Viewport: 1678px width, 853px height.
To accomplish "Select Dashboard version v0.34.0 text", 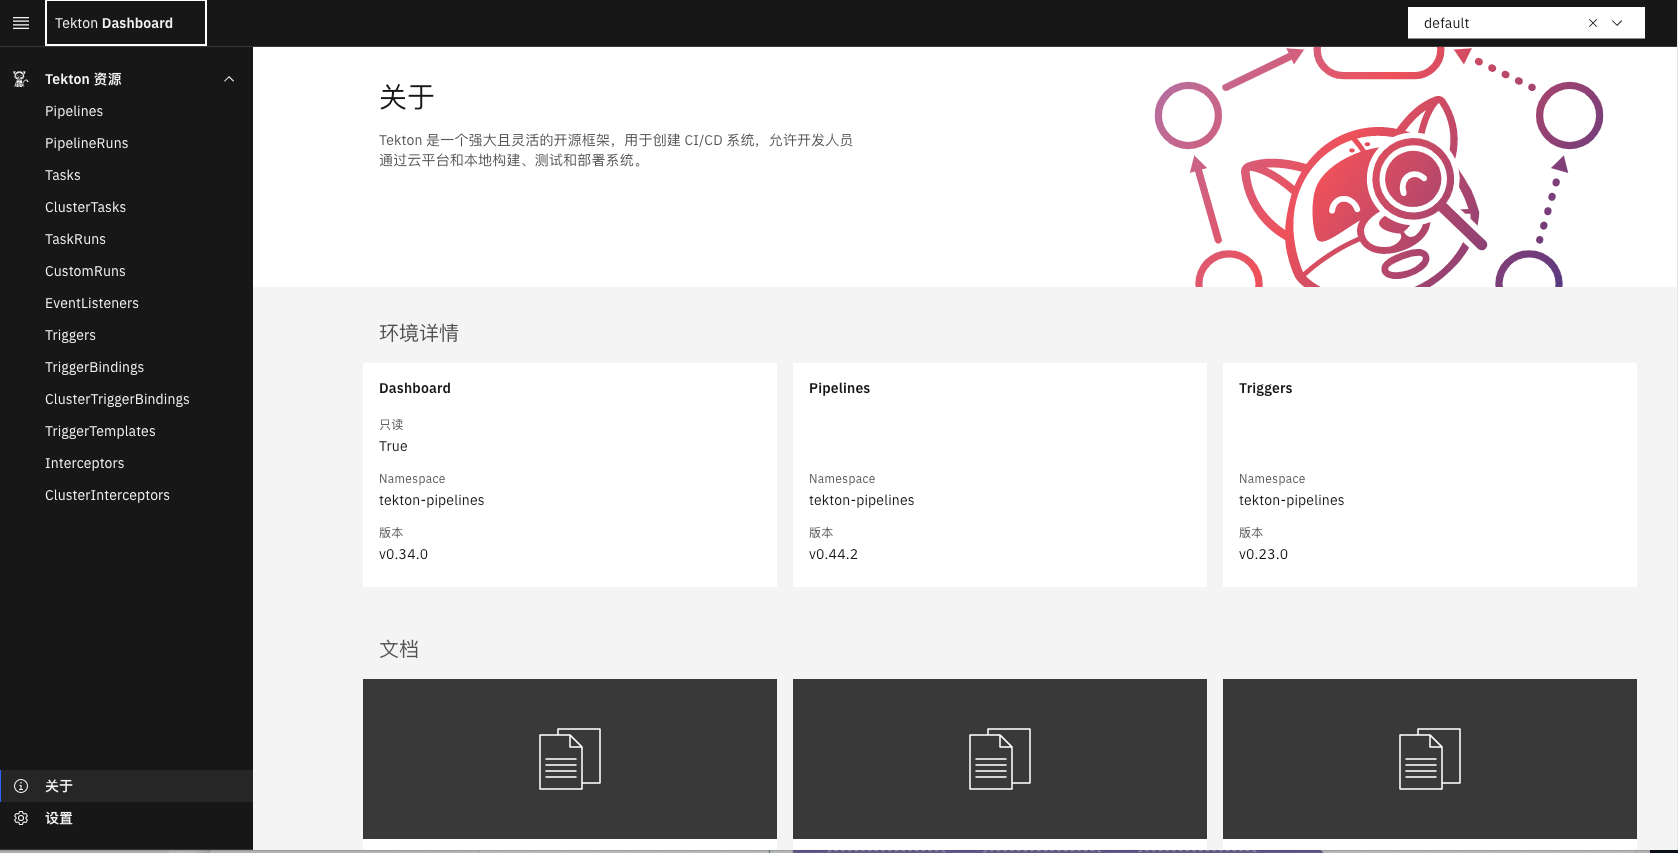I will tap(403, 554).
